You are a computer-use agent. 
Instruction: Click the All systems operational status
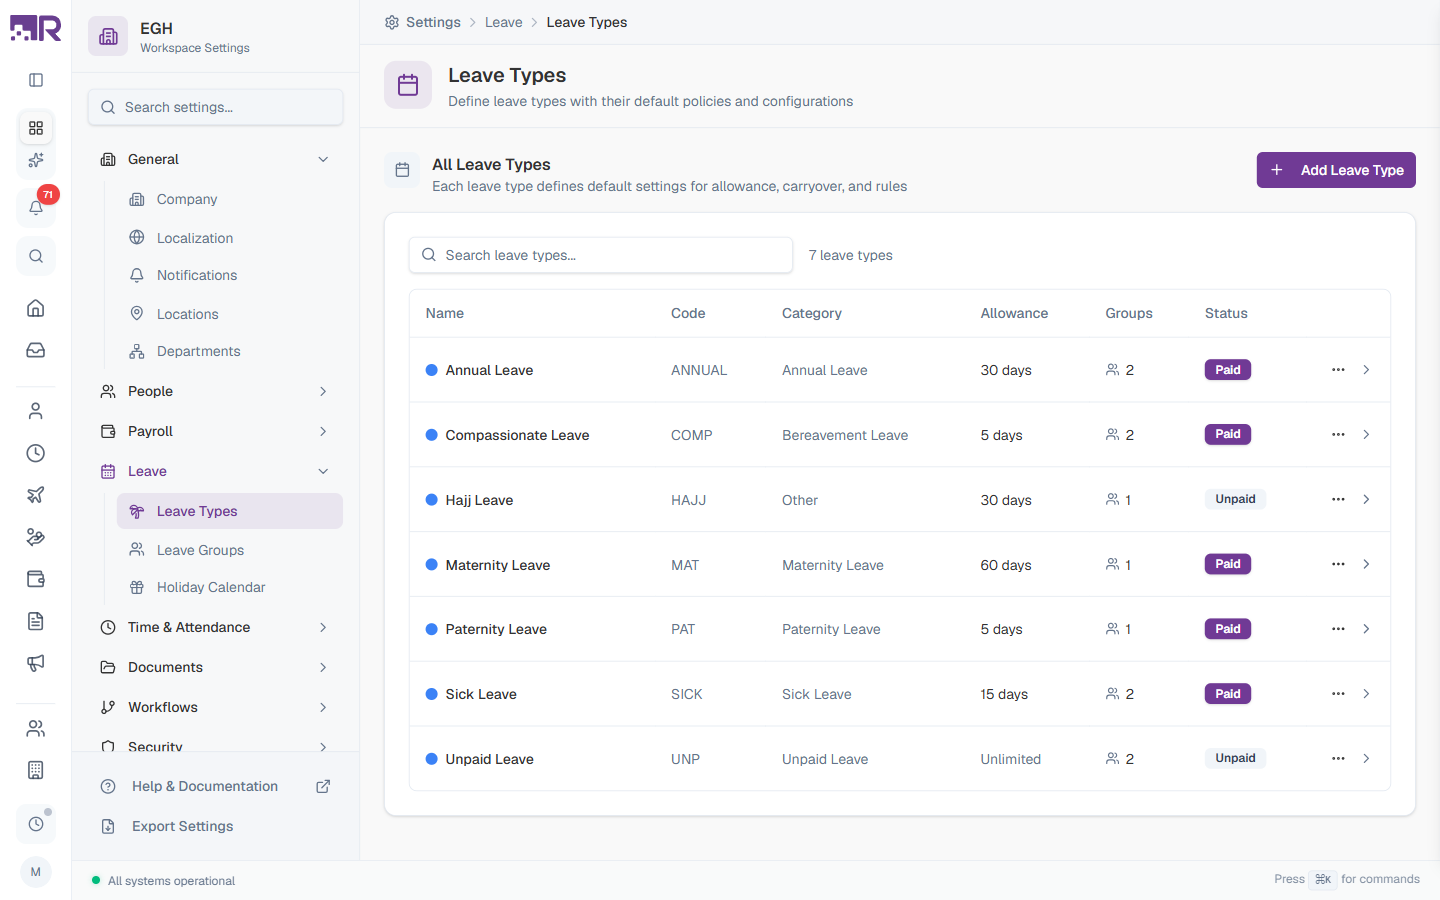[x=163, y=881]
